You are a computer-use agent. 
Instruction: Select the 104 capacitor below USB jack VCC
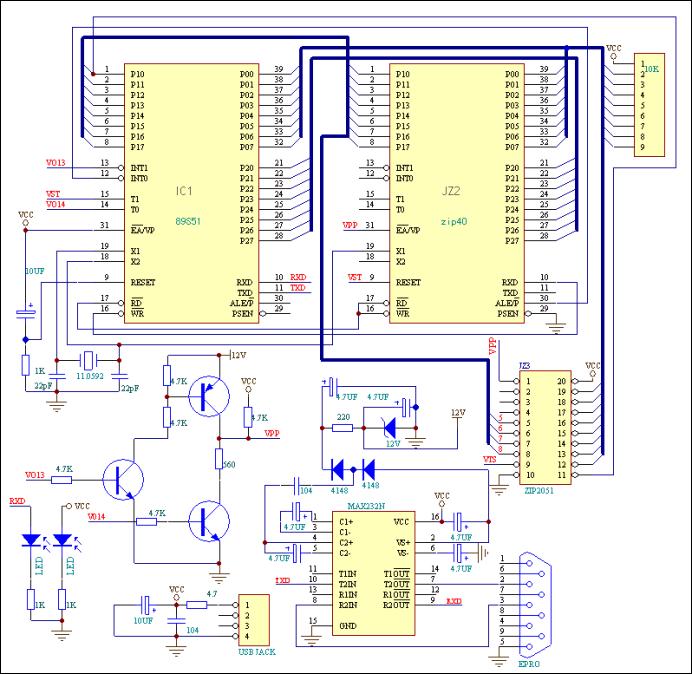click(177, 621)
